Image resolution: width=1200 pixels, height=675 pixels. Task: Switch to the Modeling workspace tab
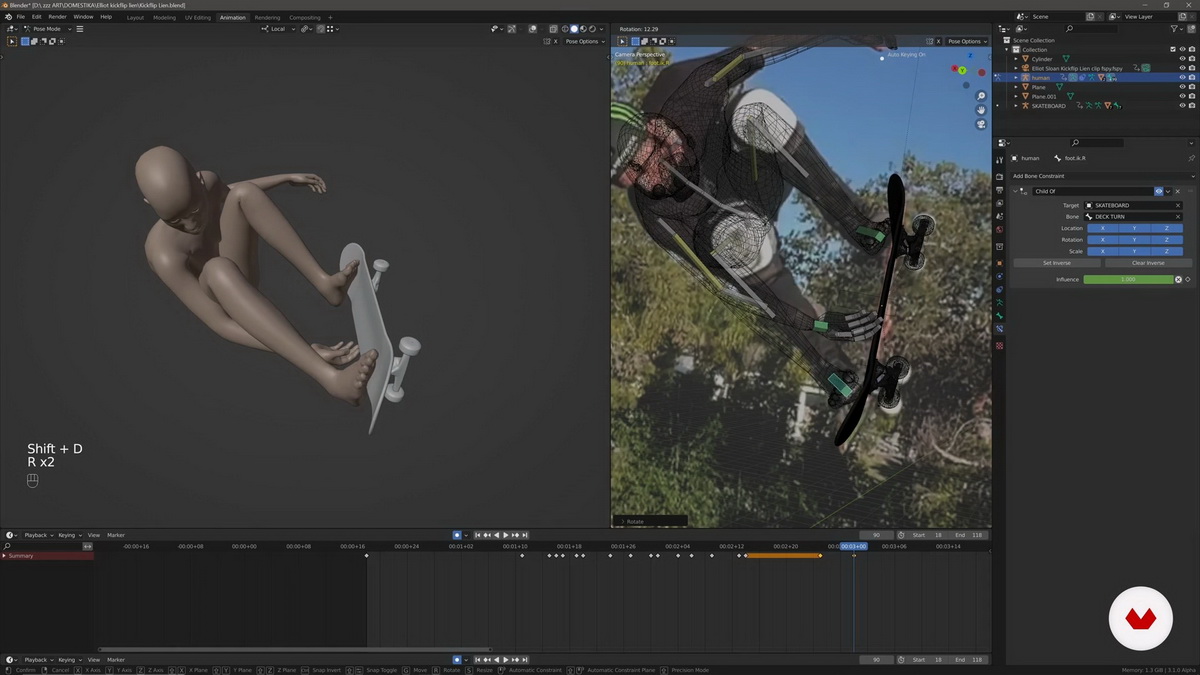(x=164, y=17)
